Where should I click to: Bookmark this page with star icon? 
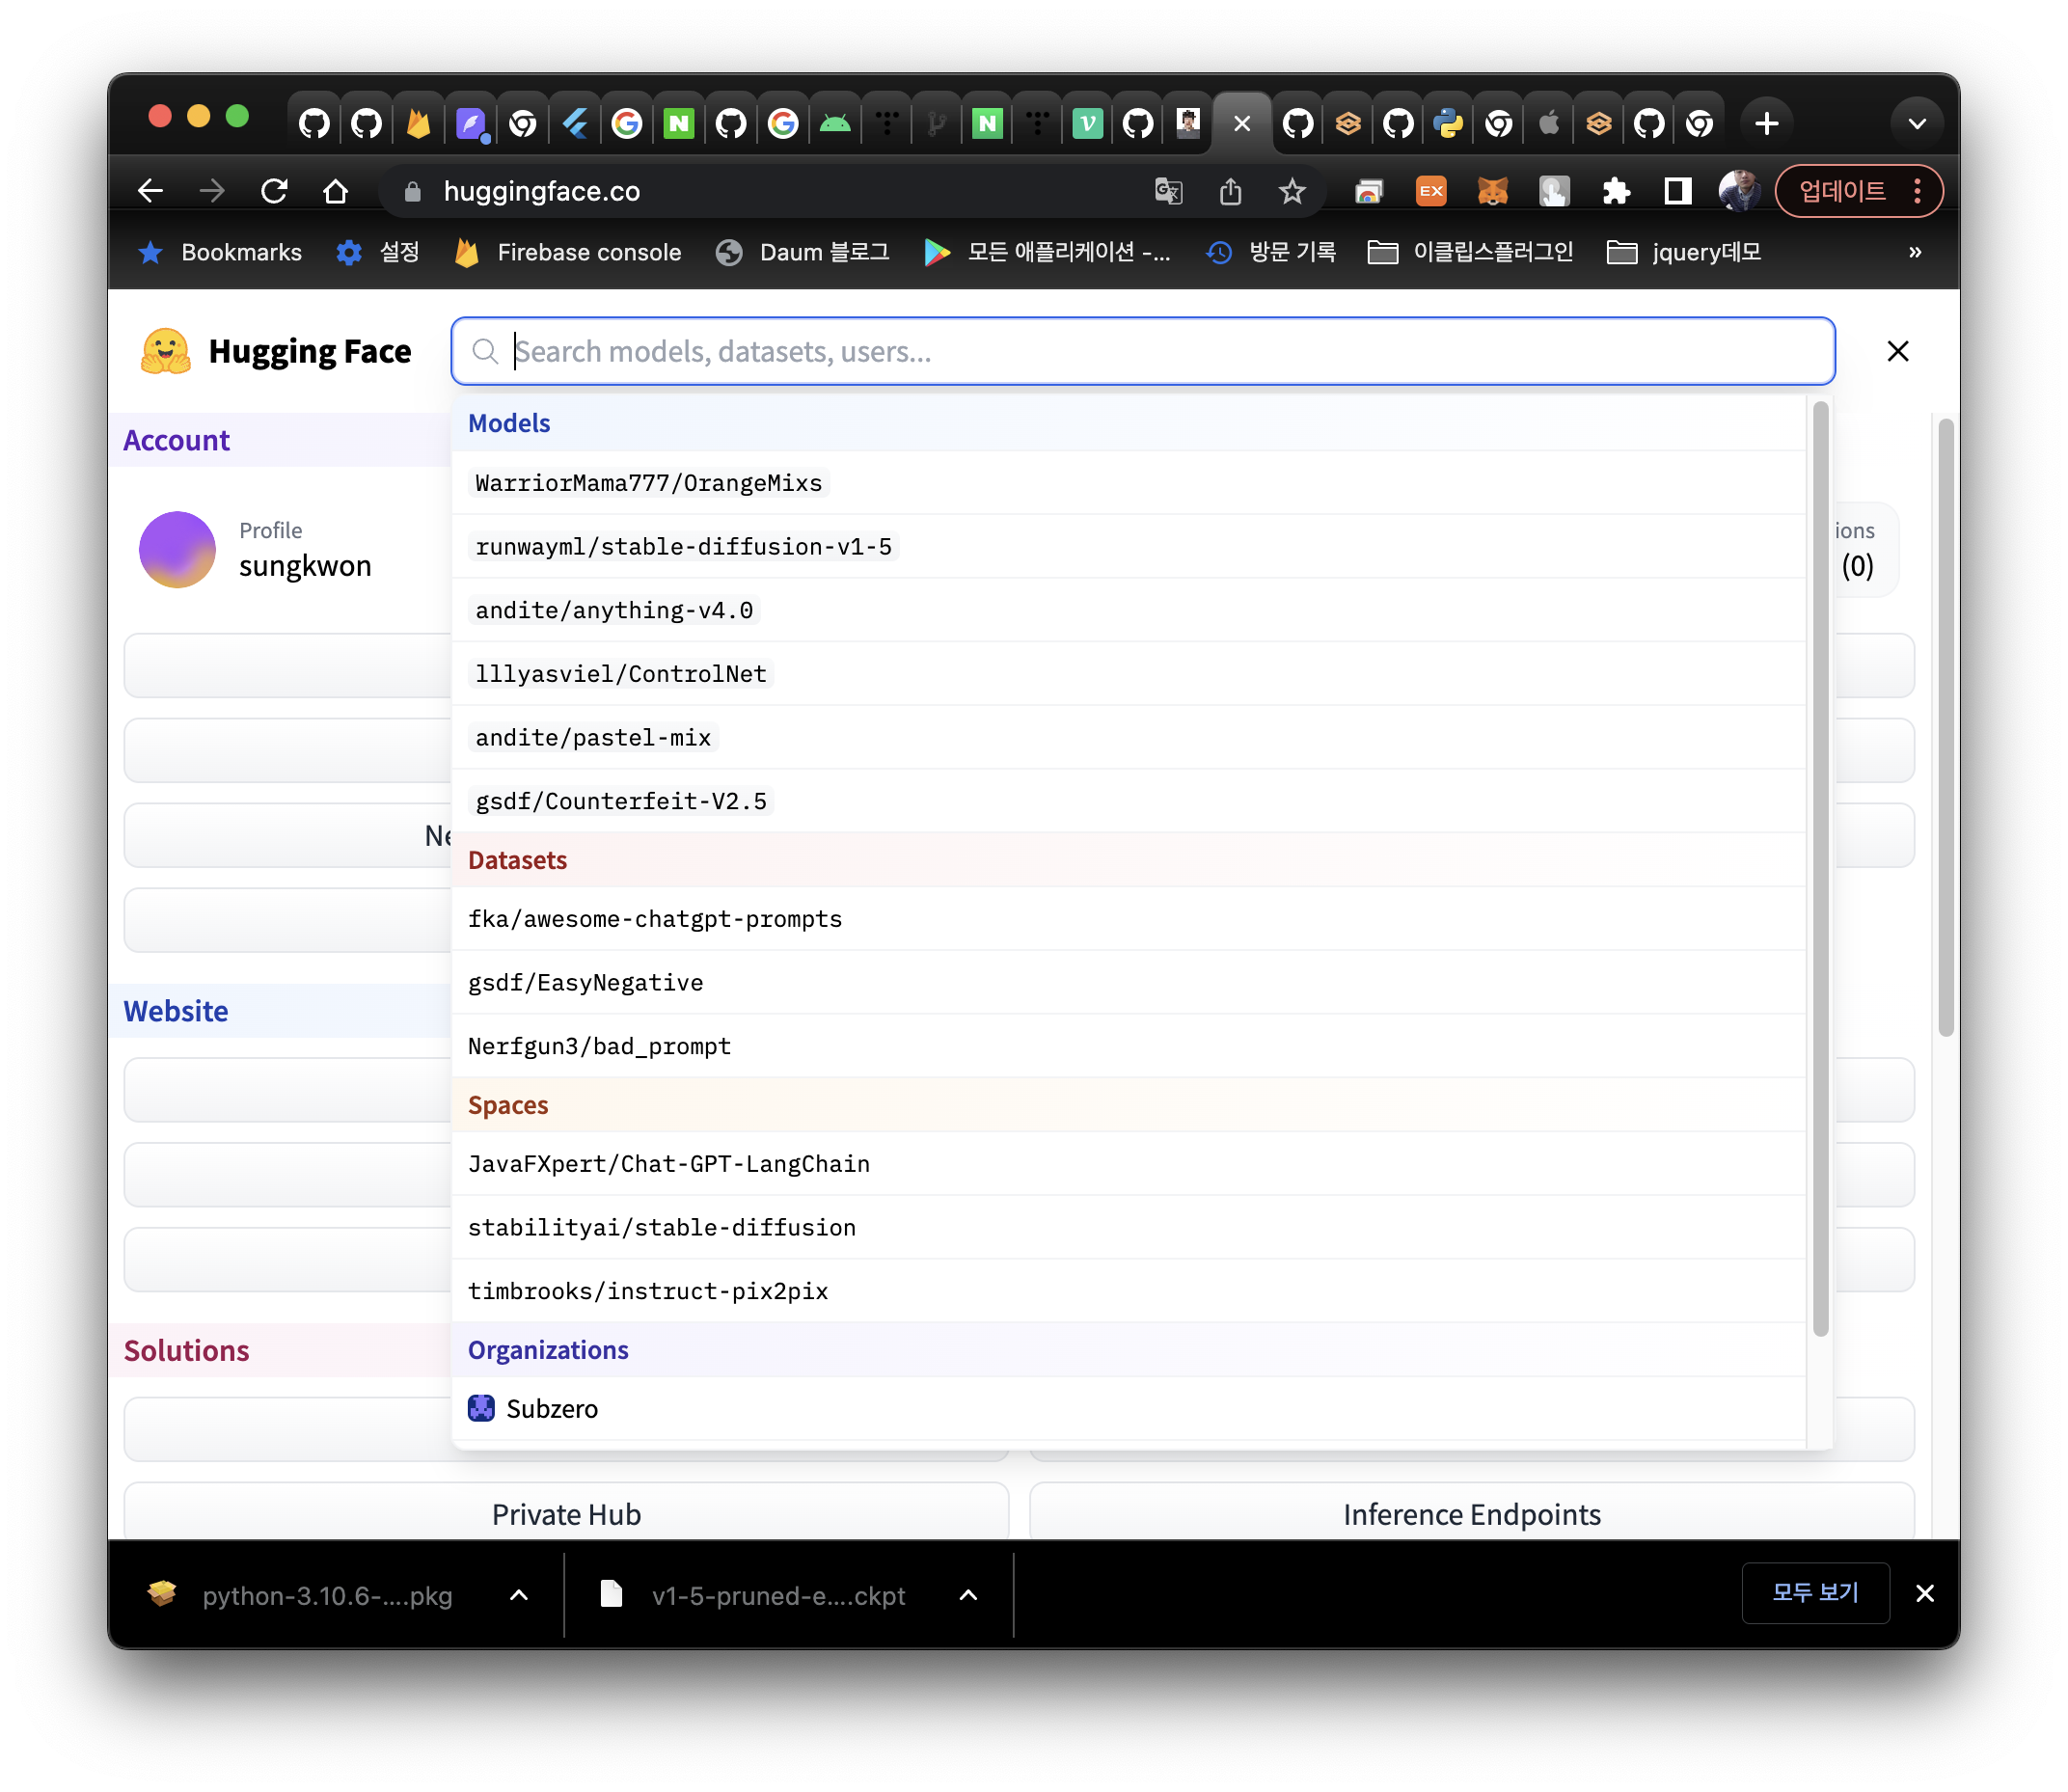click(1291, 191)
